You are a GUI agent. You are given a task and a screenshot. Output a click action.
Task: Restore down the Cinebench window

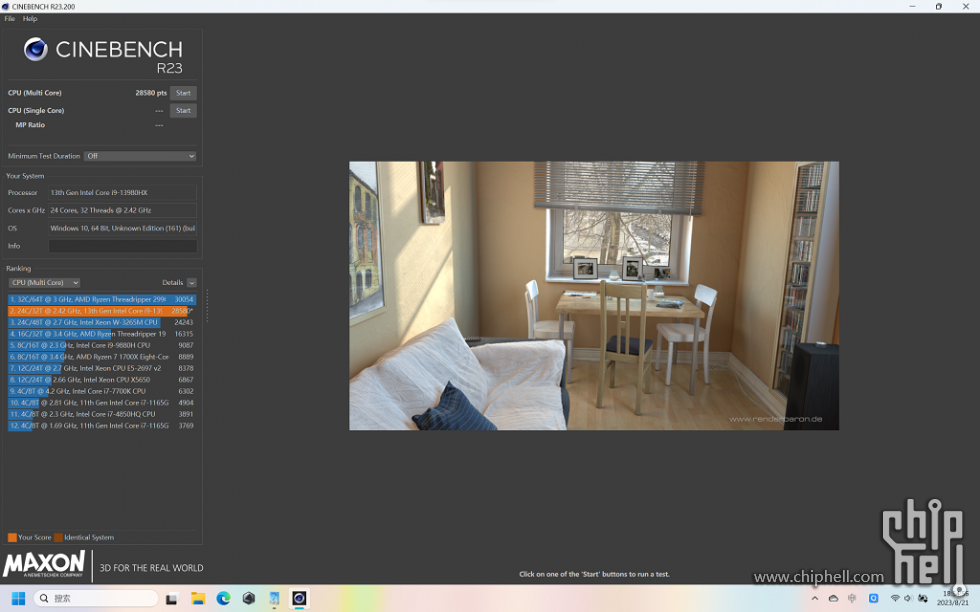tap(939, 6)
